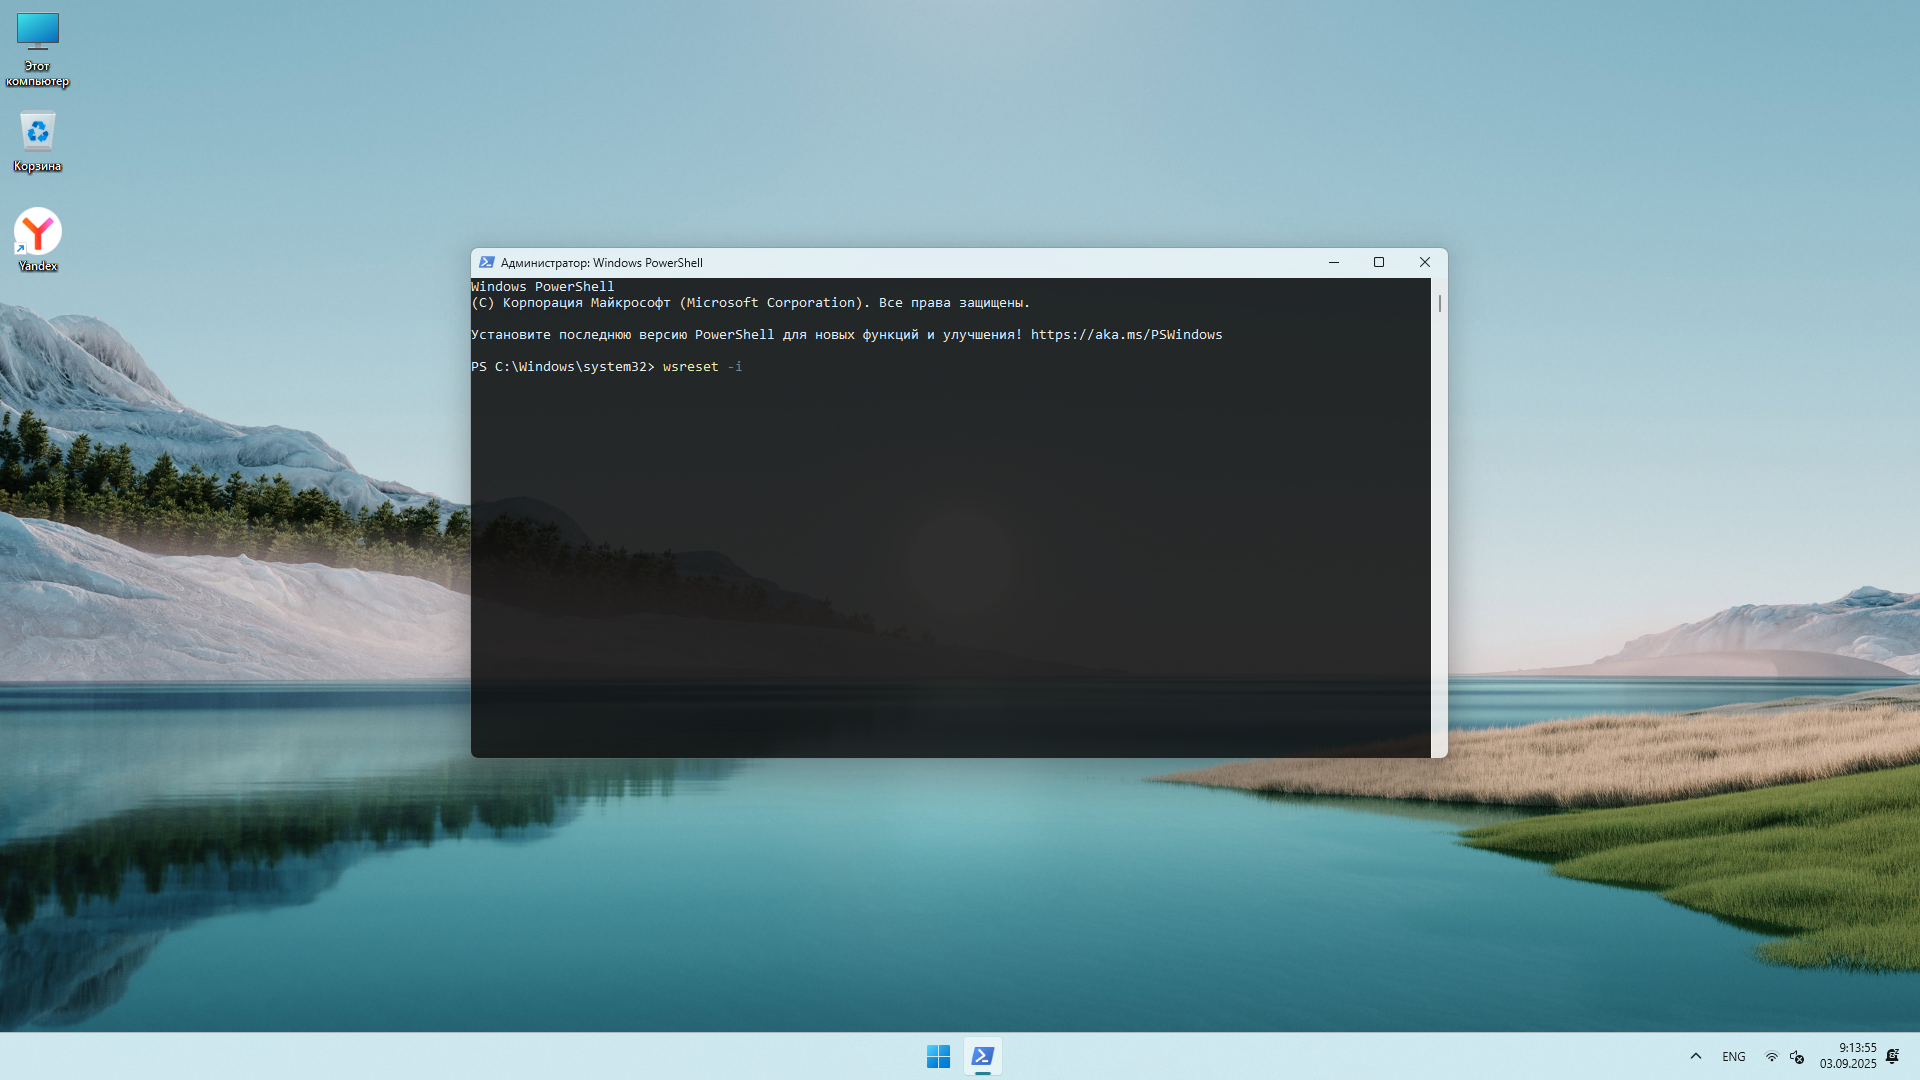This screenshot has width=1920, height=1080.
Task: Close the PowerShell window
Action: tap(1425, 262)
